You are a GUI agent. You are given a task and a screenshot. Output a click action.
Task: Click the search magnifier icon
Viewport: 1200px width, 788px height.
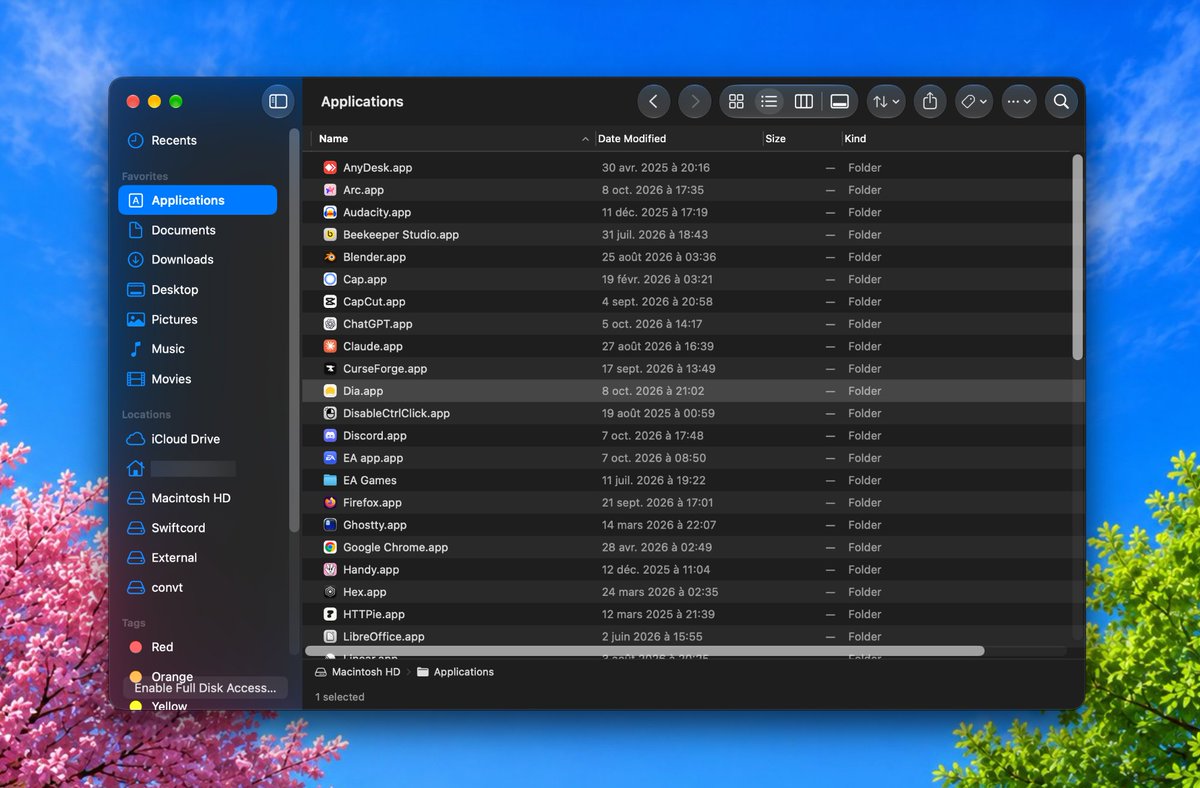[1061, 101]
